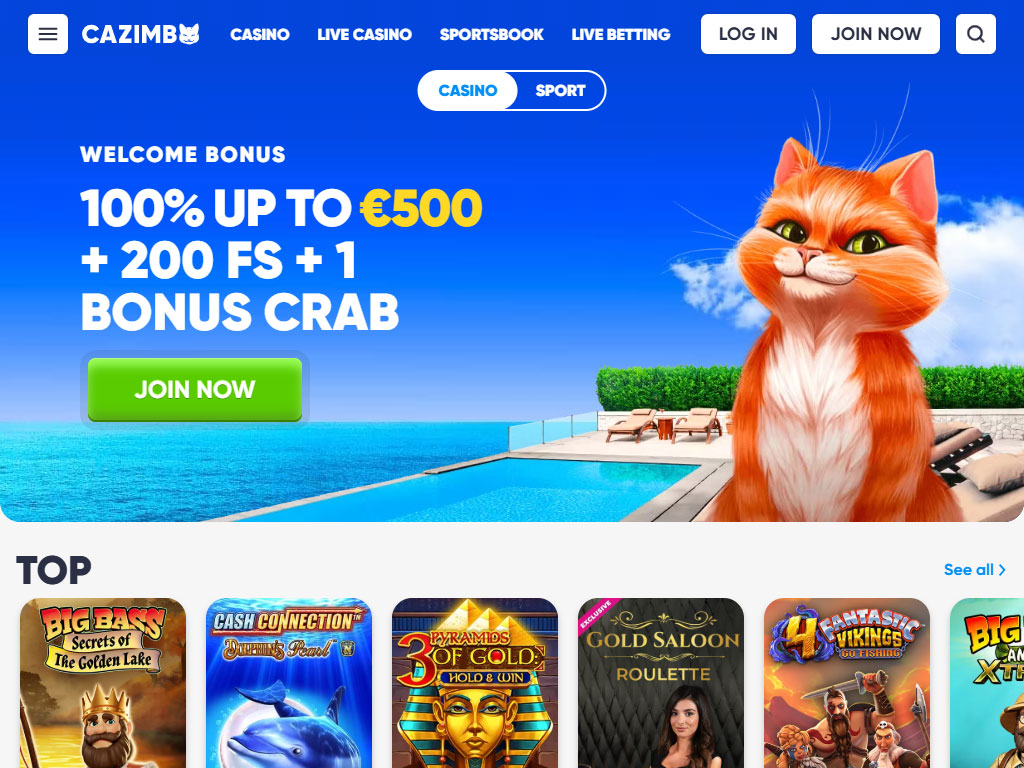Open the Live Casino menu item

[x=364, y=34]
